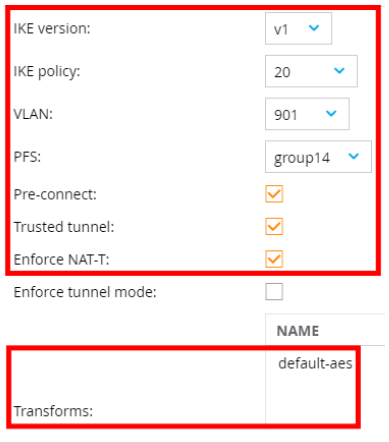Click the IKE policy label

pos(47,72)
